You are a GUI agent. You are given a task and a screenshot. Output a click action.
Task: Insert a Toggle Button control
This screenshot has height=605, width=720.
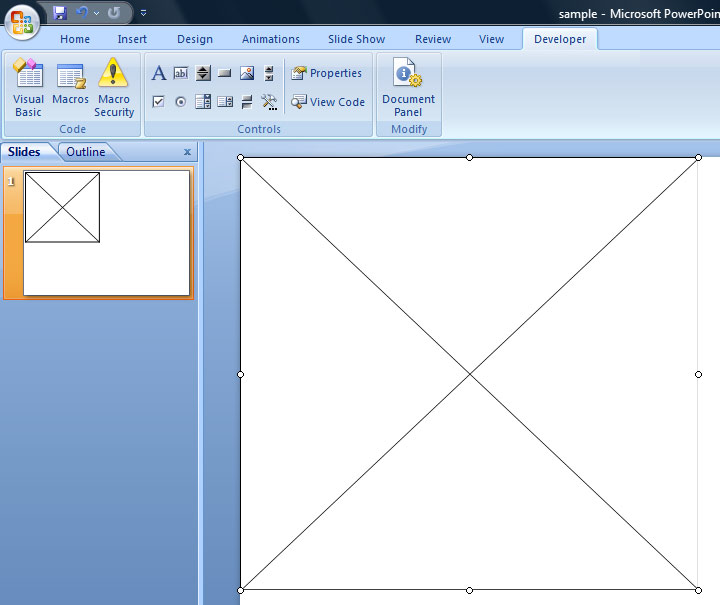pyautogui.click(x=247, y=102)
